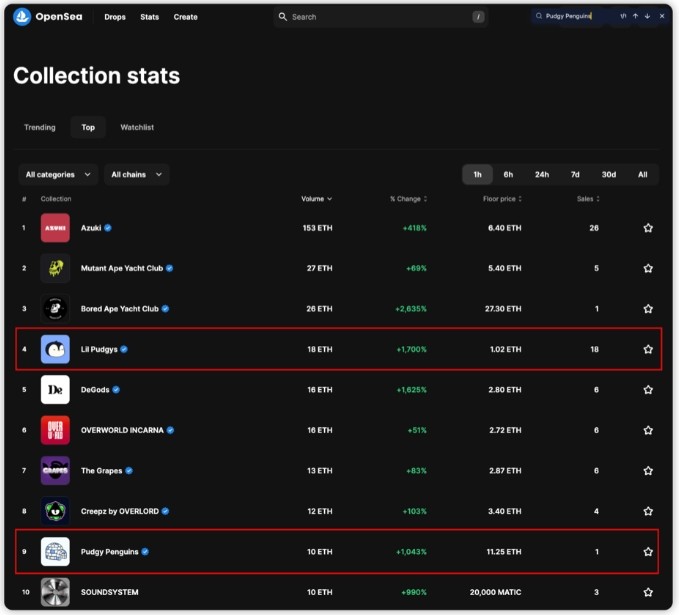The image size is (679, 615).
Task: Open Creepz by OVERLORD collection icon
Action: (x=55, y=511)
